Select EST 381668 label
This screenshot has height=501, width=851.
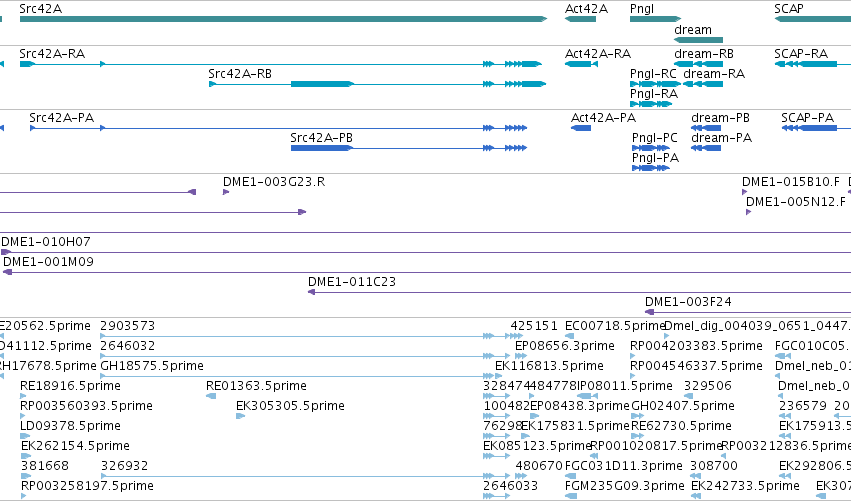45,466
